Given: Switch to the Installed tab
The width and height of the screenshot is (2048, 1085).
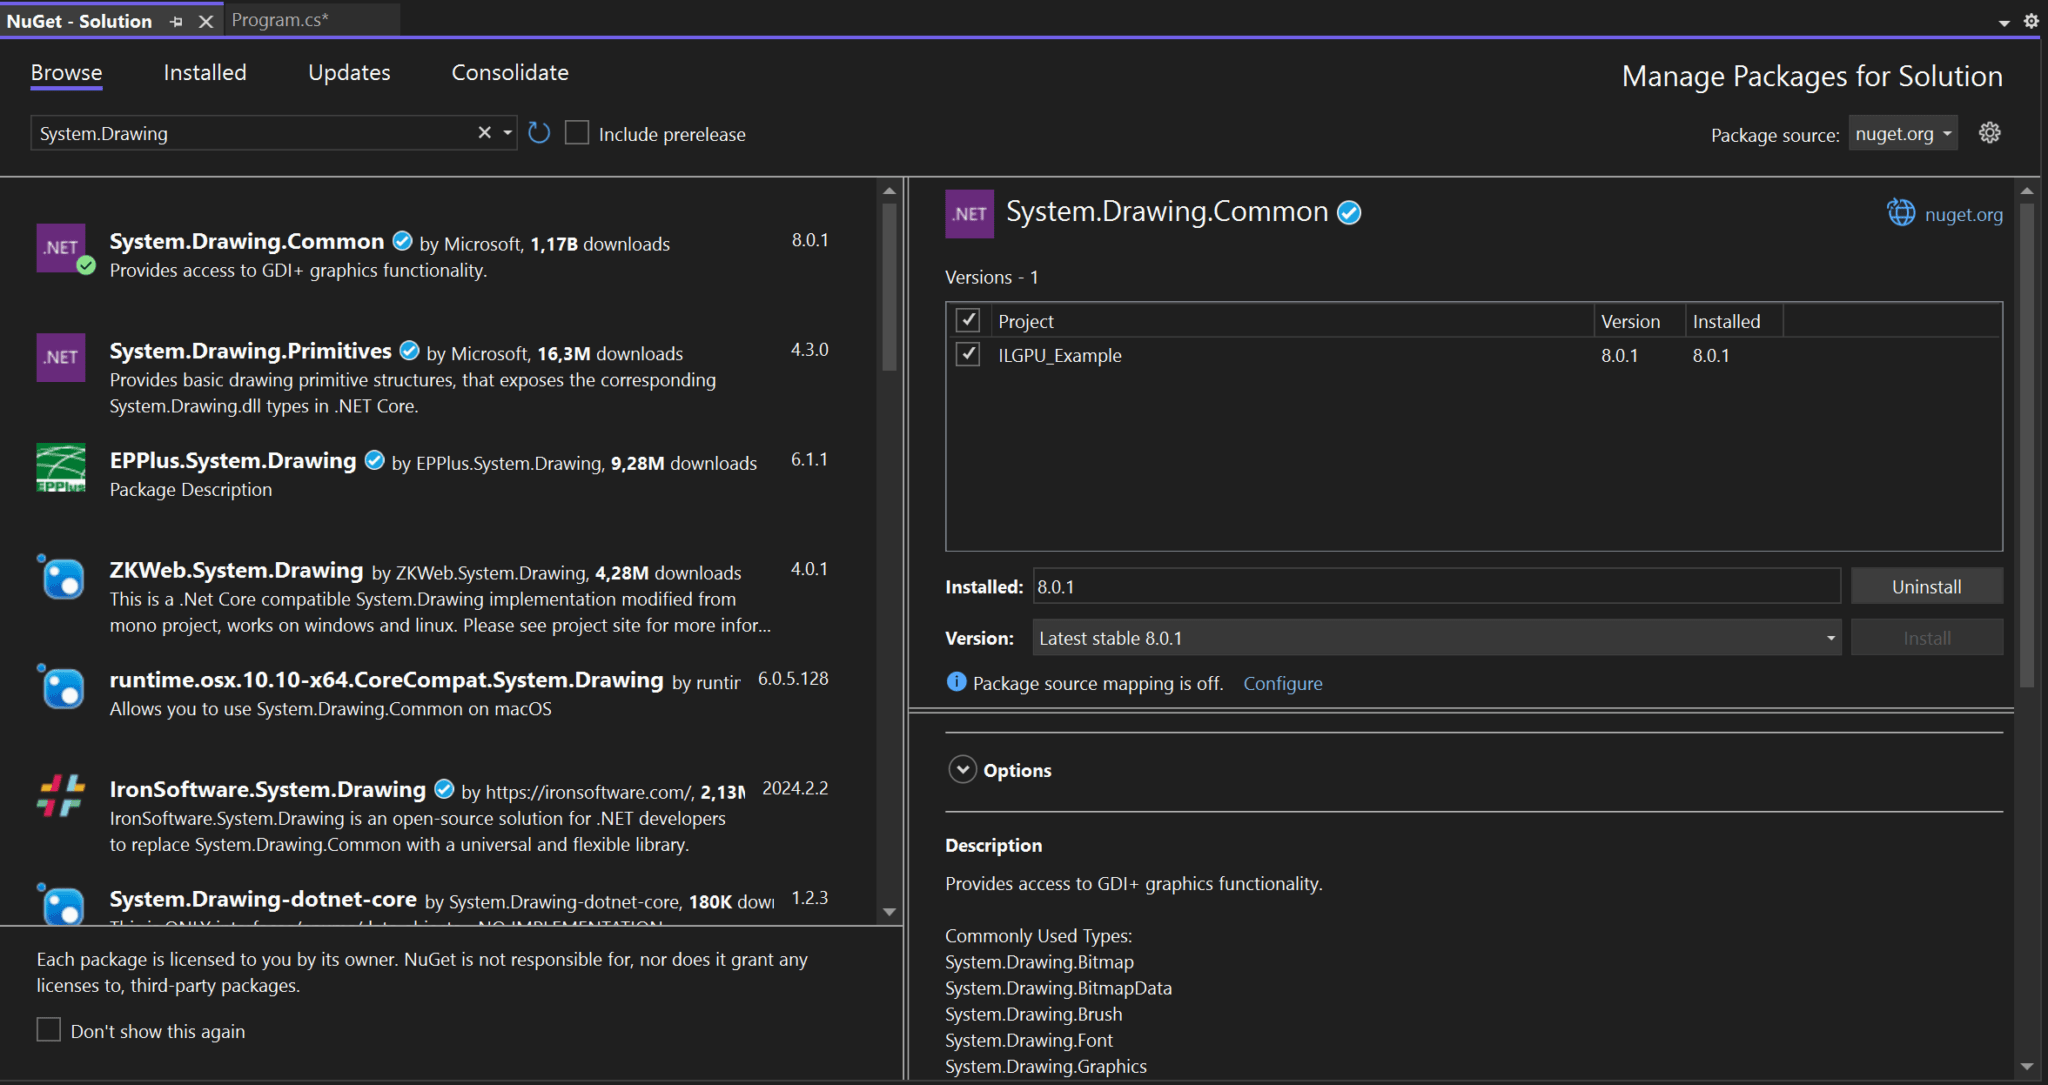Looking at the screenshot, I should [x=204, y=72].
